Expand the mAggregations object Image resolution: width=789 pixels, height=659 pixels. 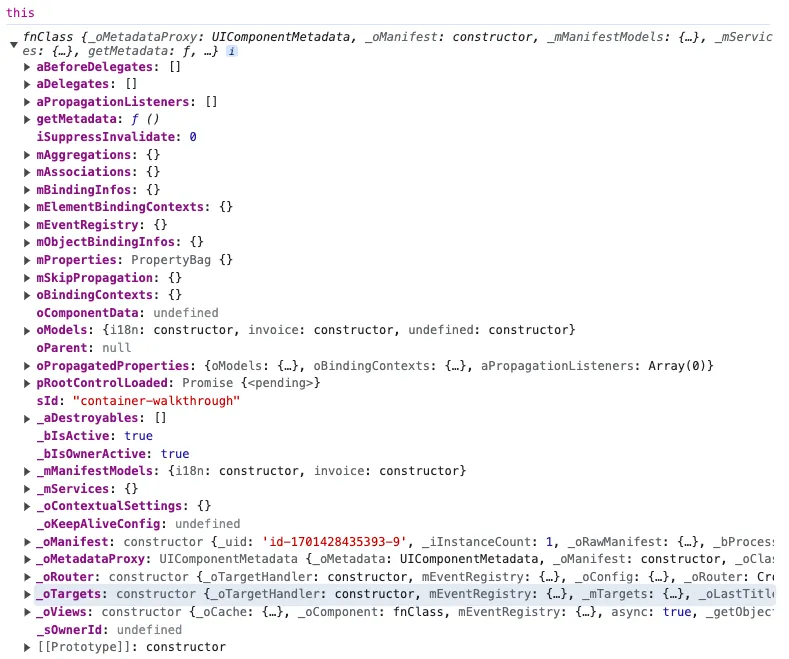click(27, 155)
